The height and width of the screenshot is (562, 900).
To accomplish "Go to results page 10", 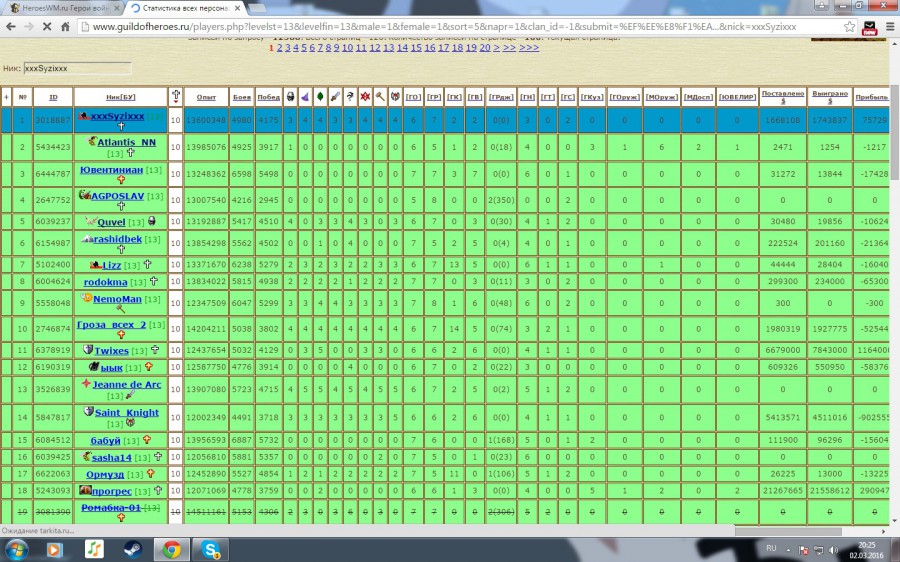I will point(347,48).
